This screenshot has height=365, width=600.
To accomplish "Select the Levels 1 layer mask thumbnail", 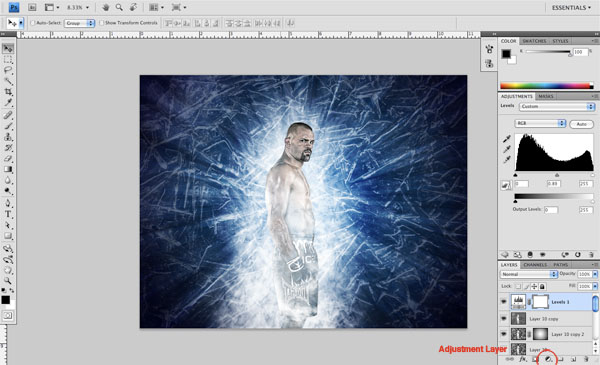I will tap(540, 302).
